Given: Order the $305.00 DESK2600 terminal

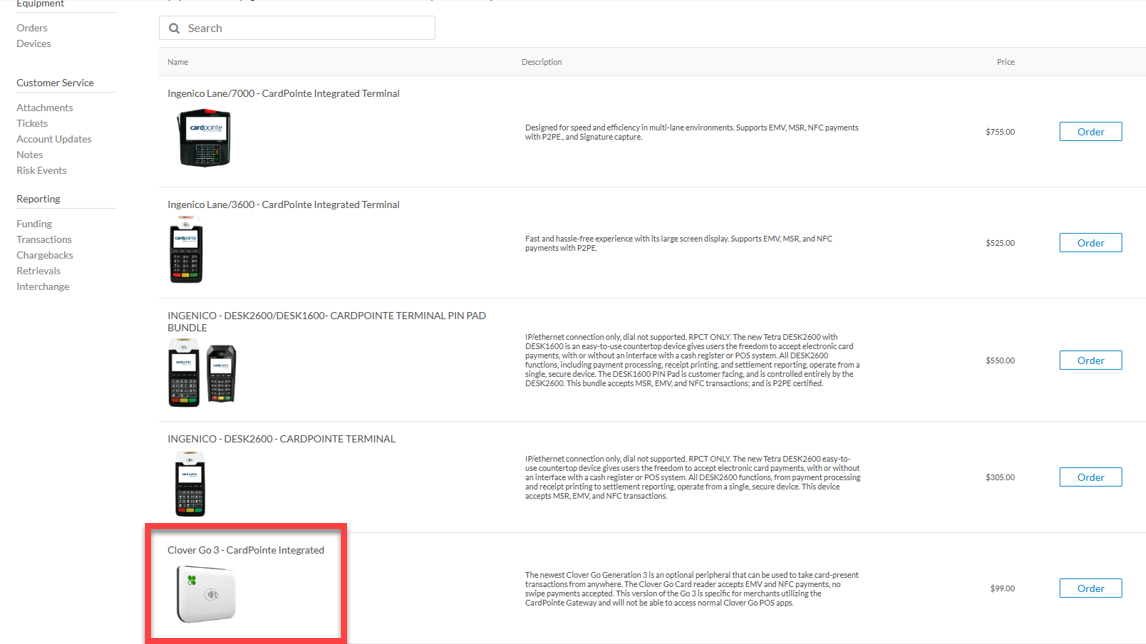Looking at the screenshot, I should point(1090,477).
